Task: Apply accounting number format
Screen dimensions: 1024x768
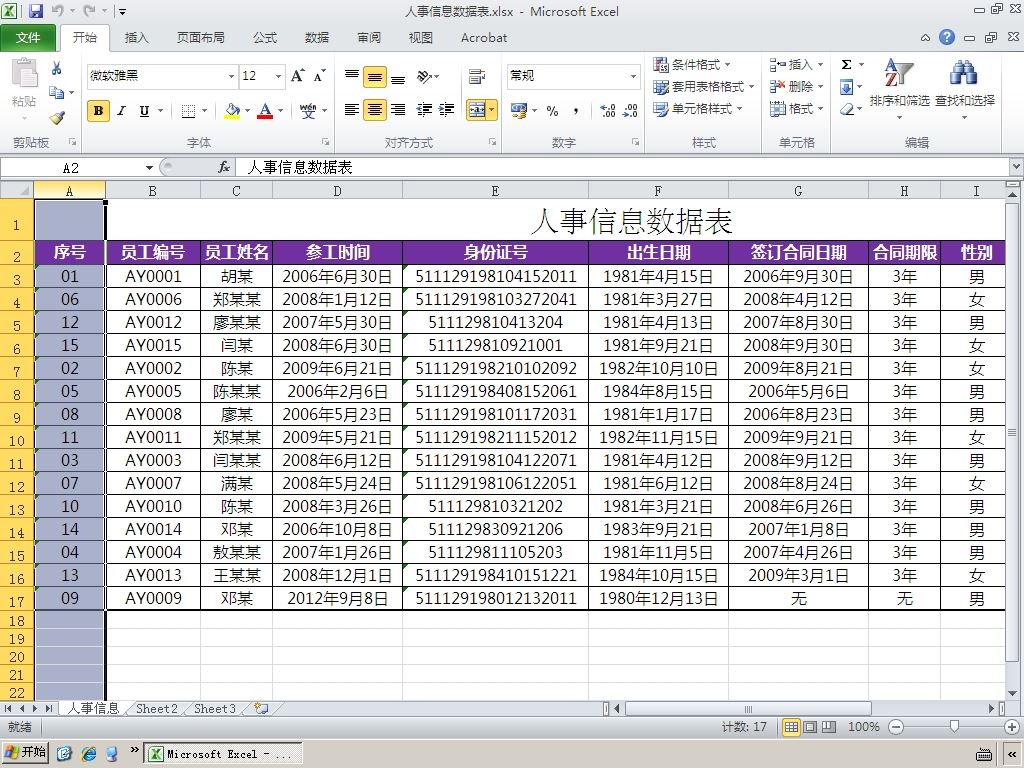Action: [519, 110]
